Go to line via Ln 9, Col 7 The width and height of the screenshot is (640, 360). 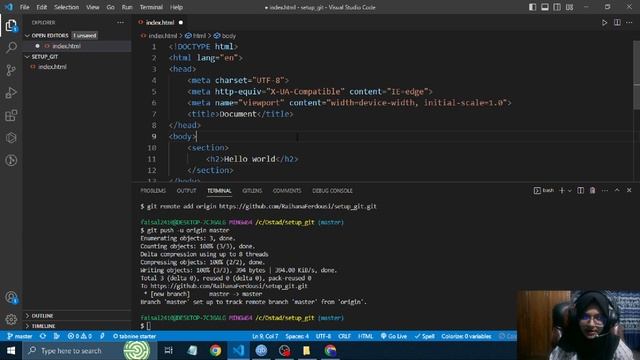265,336
